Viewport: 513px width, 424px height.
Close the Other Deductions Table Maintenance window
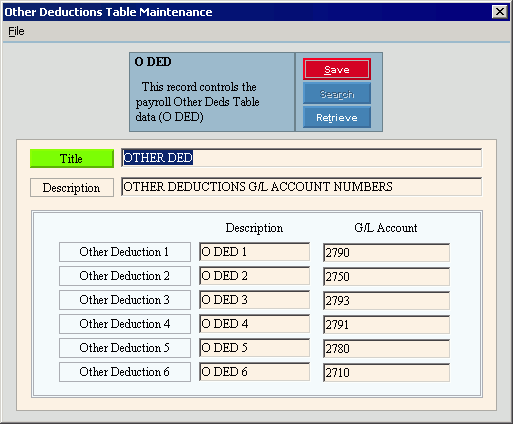point(500,12)
